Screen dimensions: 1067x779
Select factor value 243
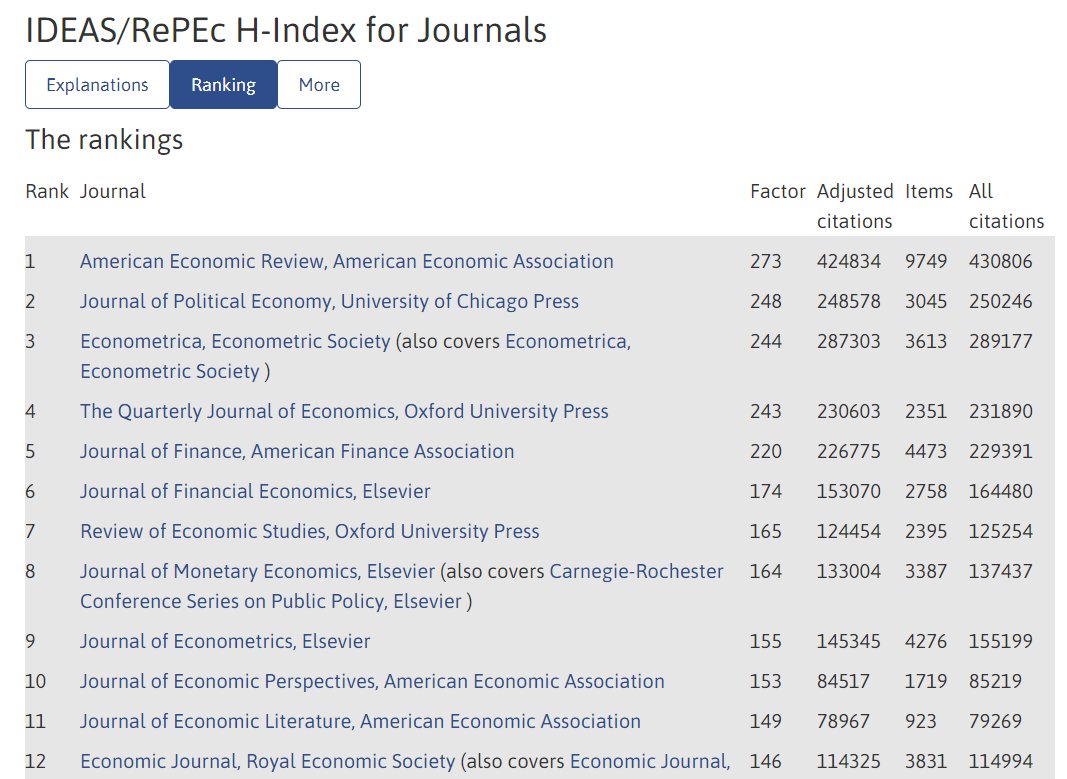click(766, 412)
